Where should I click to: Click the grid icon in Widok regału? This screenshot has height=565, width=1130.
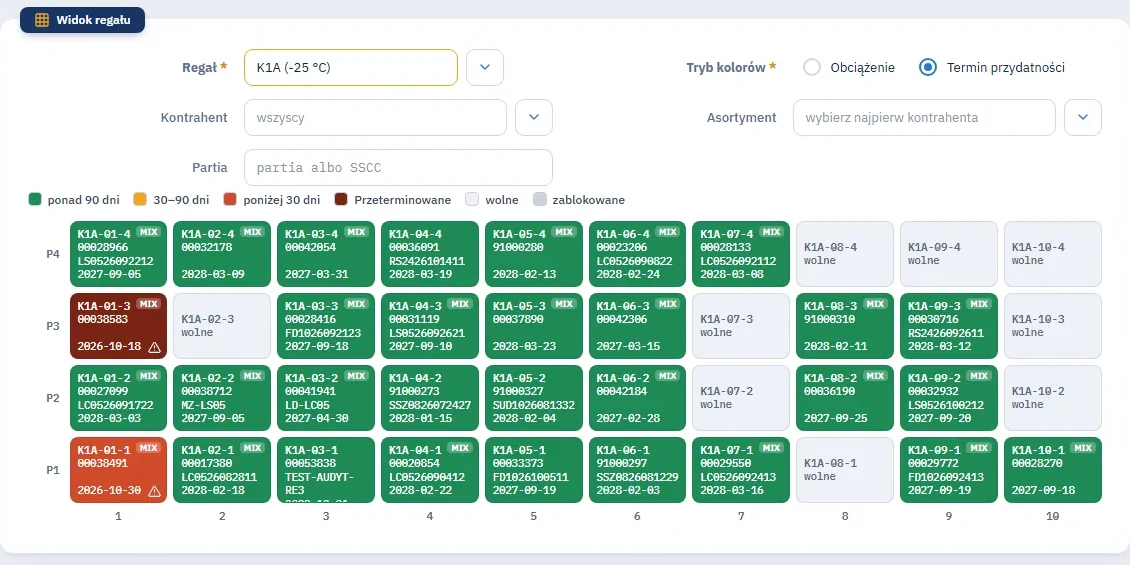(42, 20)
